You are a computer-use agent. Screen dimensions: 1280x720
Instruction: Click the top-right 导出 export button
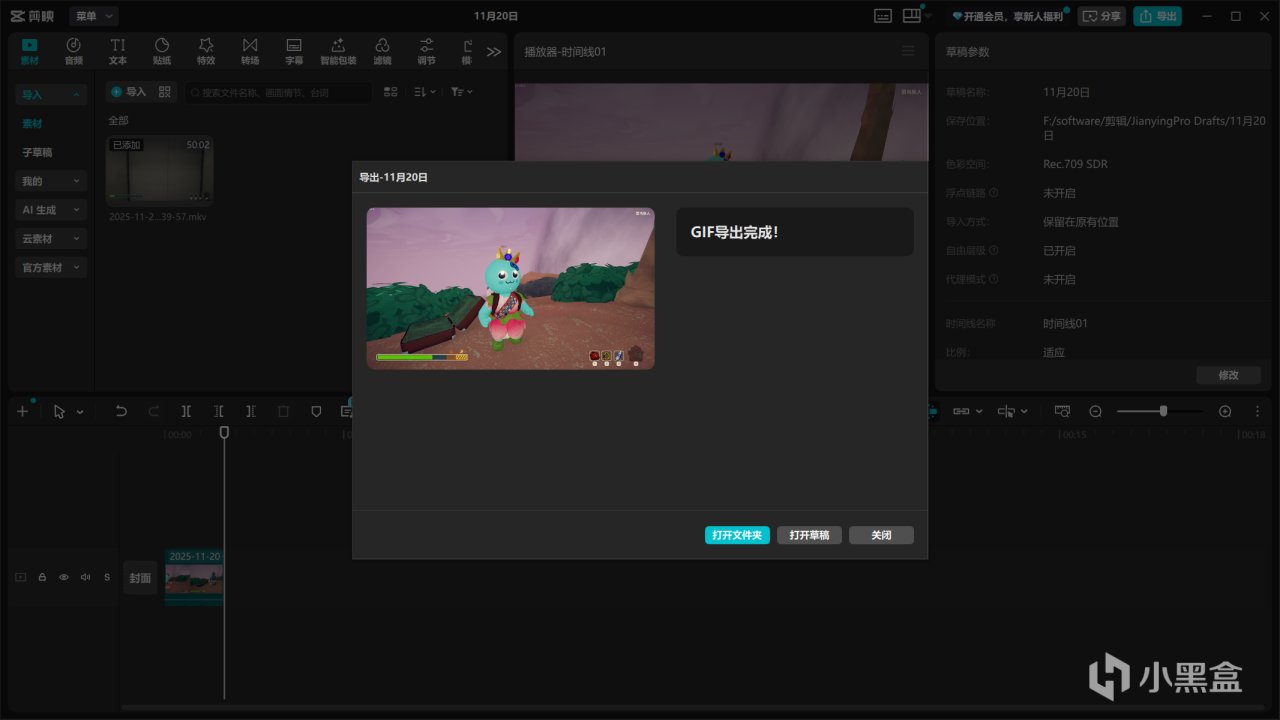coord(1157,16)
